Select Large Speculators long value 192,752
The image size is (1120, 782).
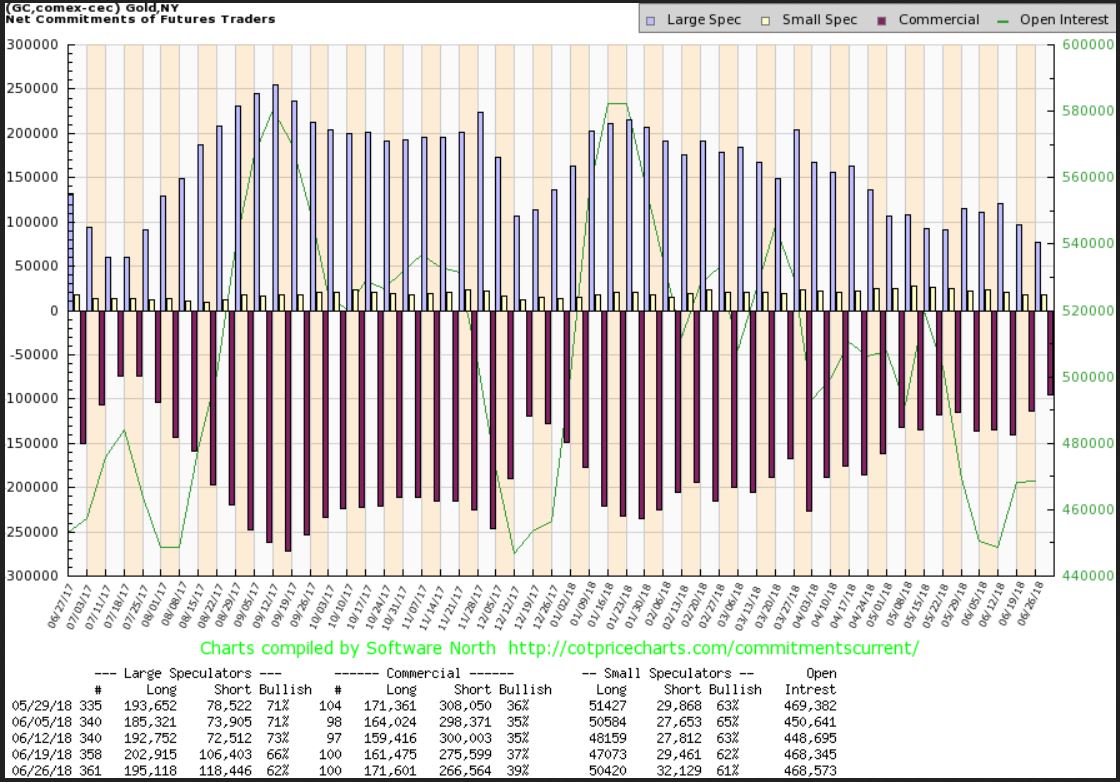151,738
